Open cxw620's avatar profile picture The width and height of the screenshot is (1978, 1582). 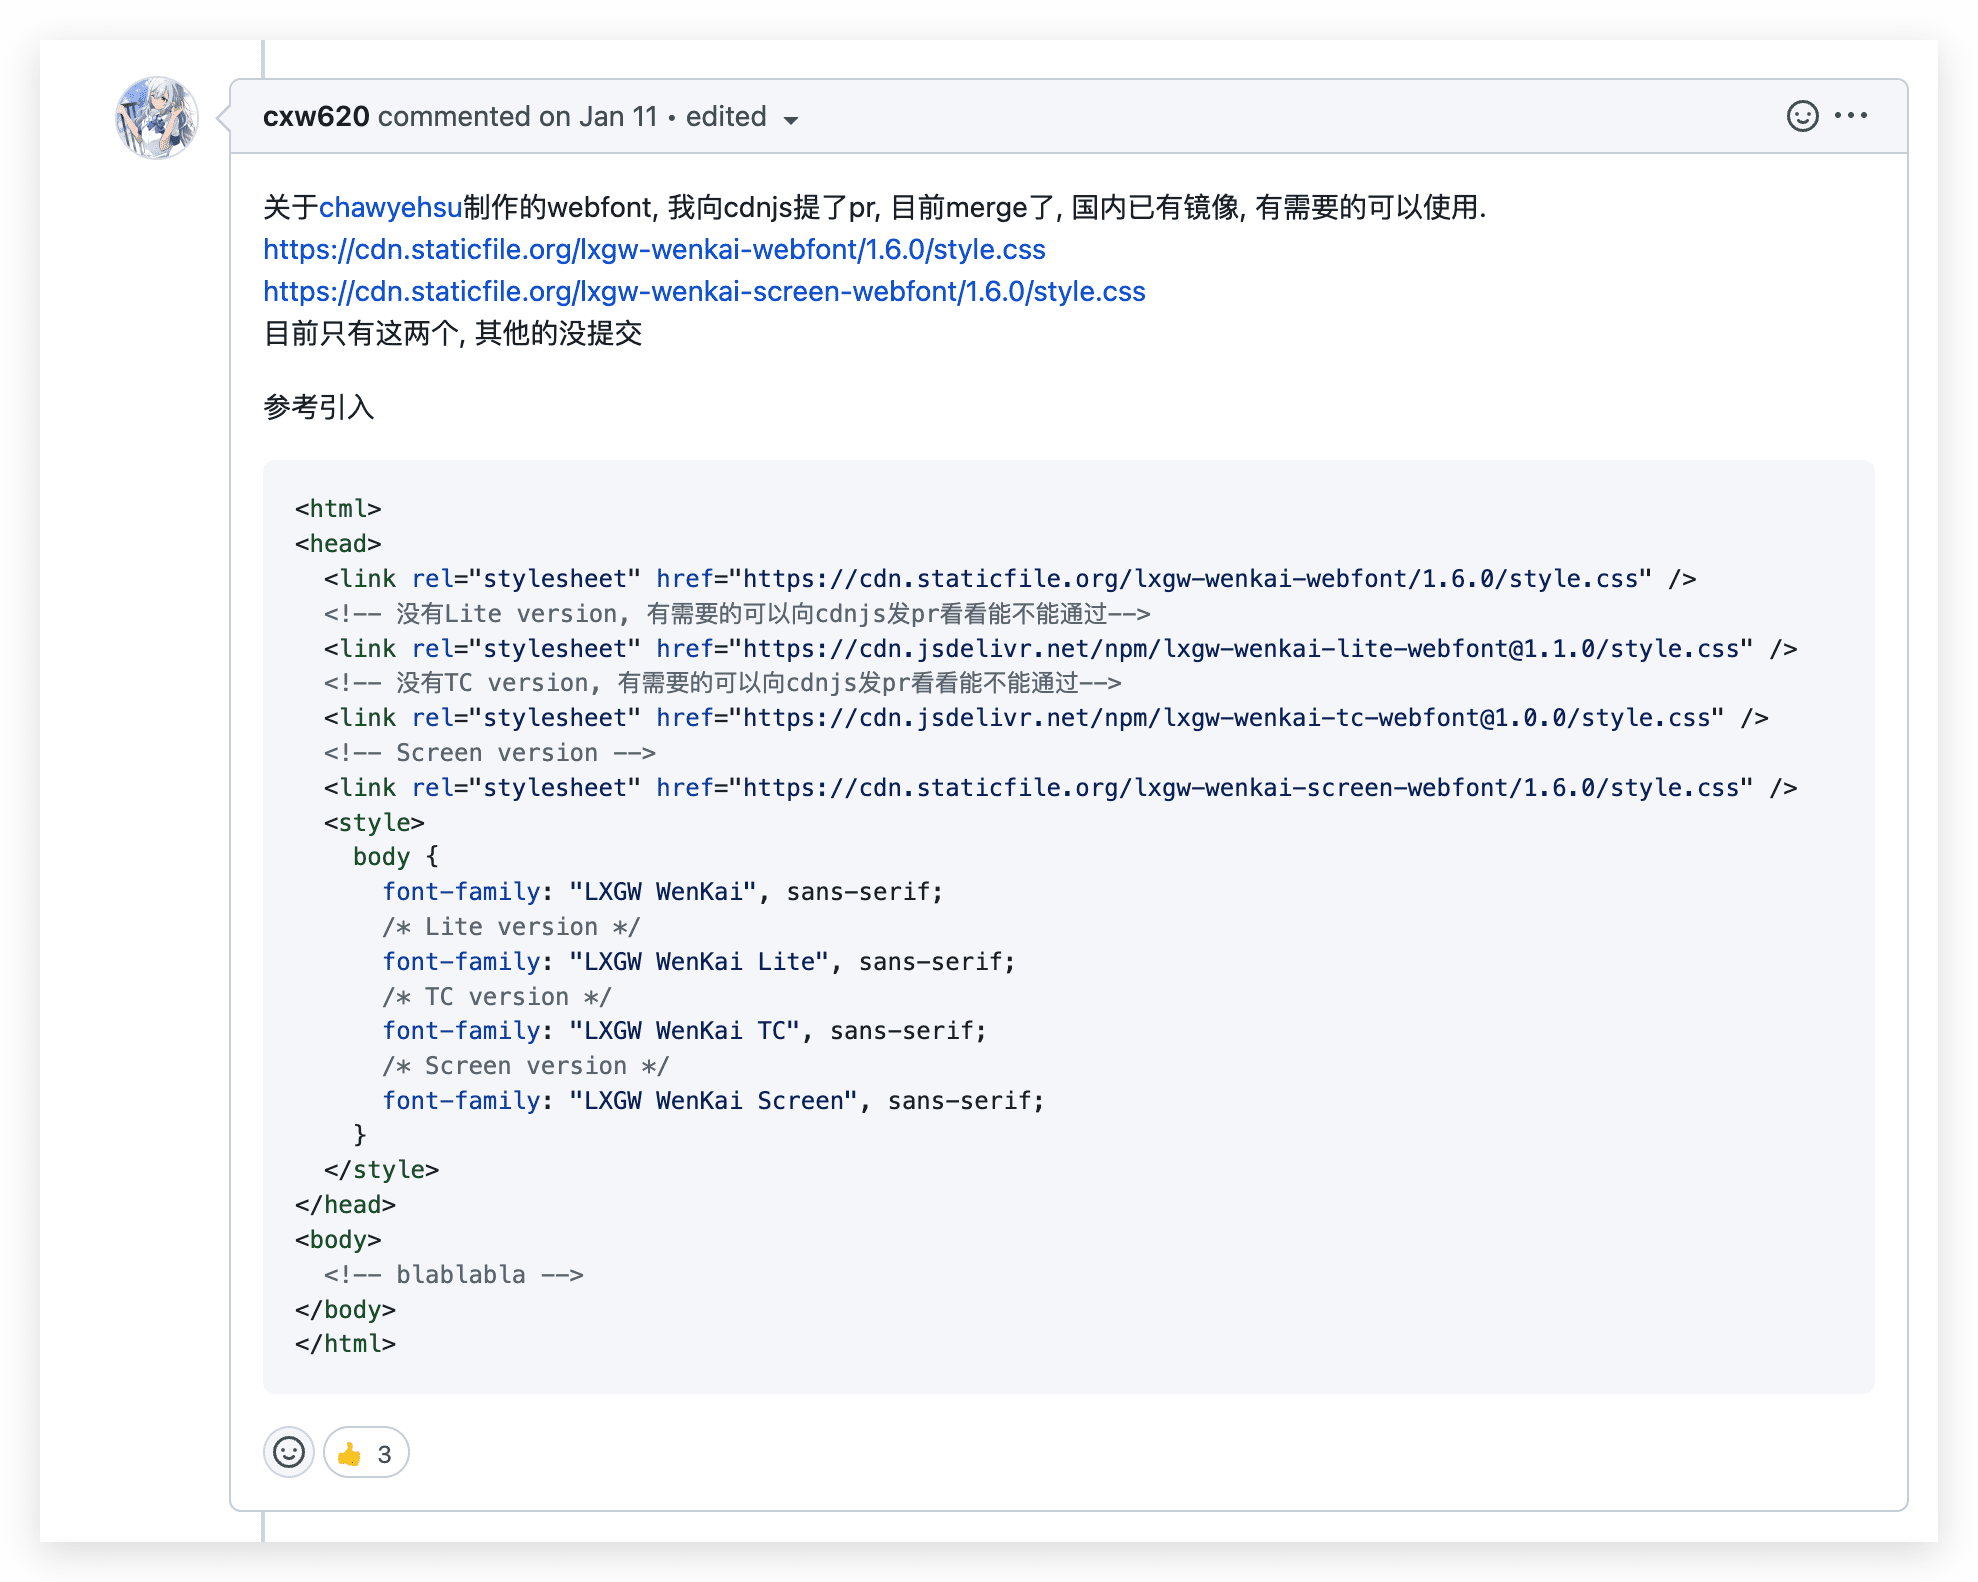[157, 118]
